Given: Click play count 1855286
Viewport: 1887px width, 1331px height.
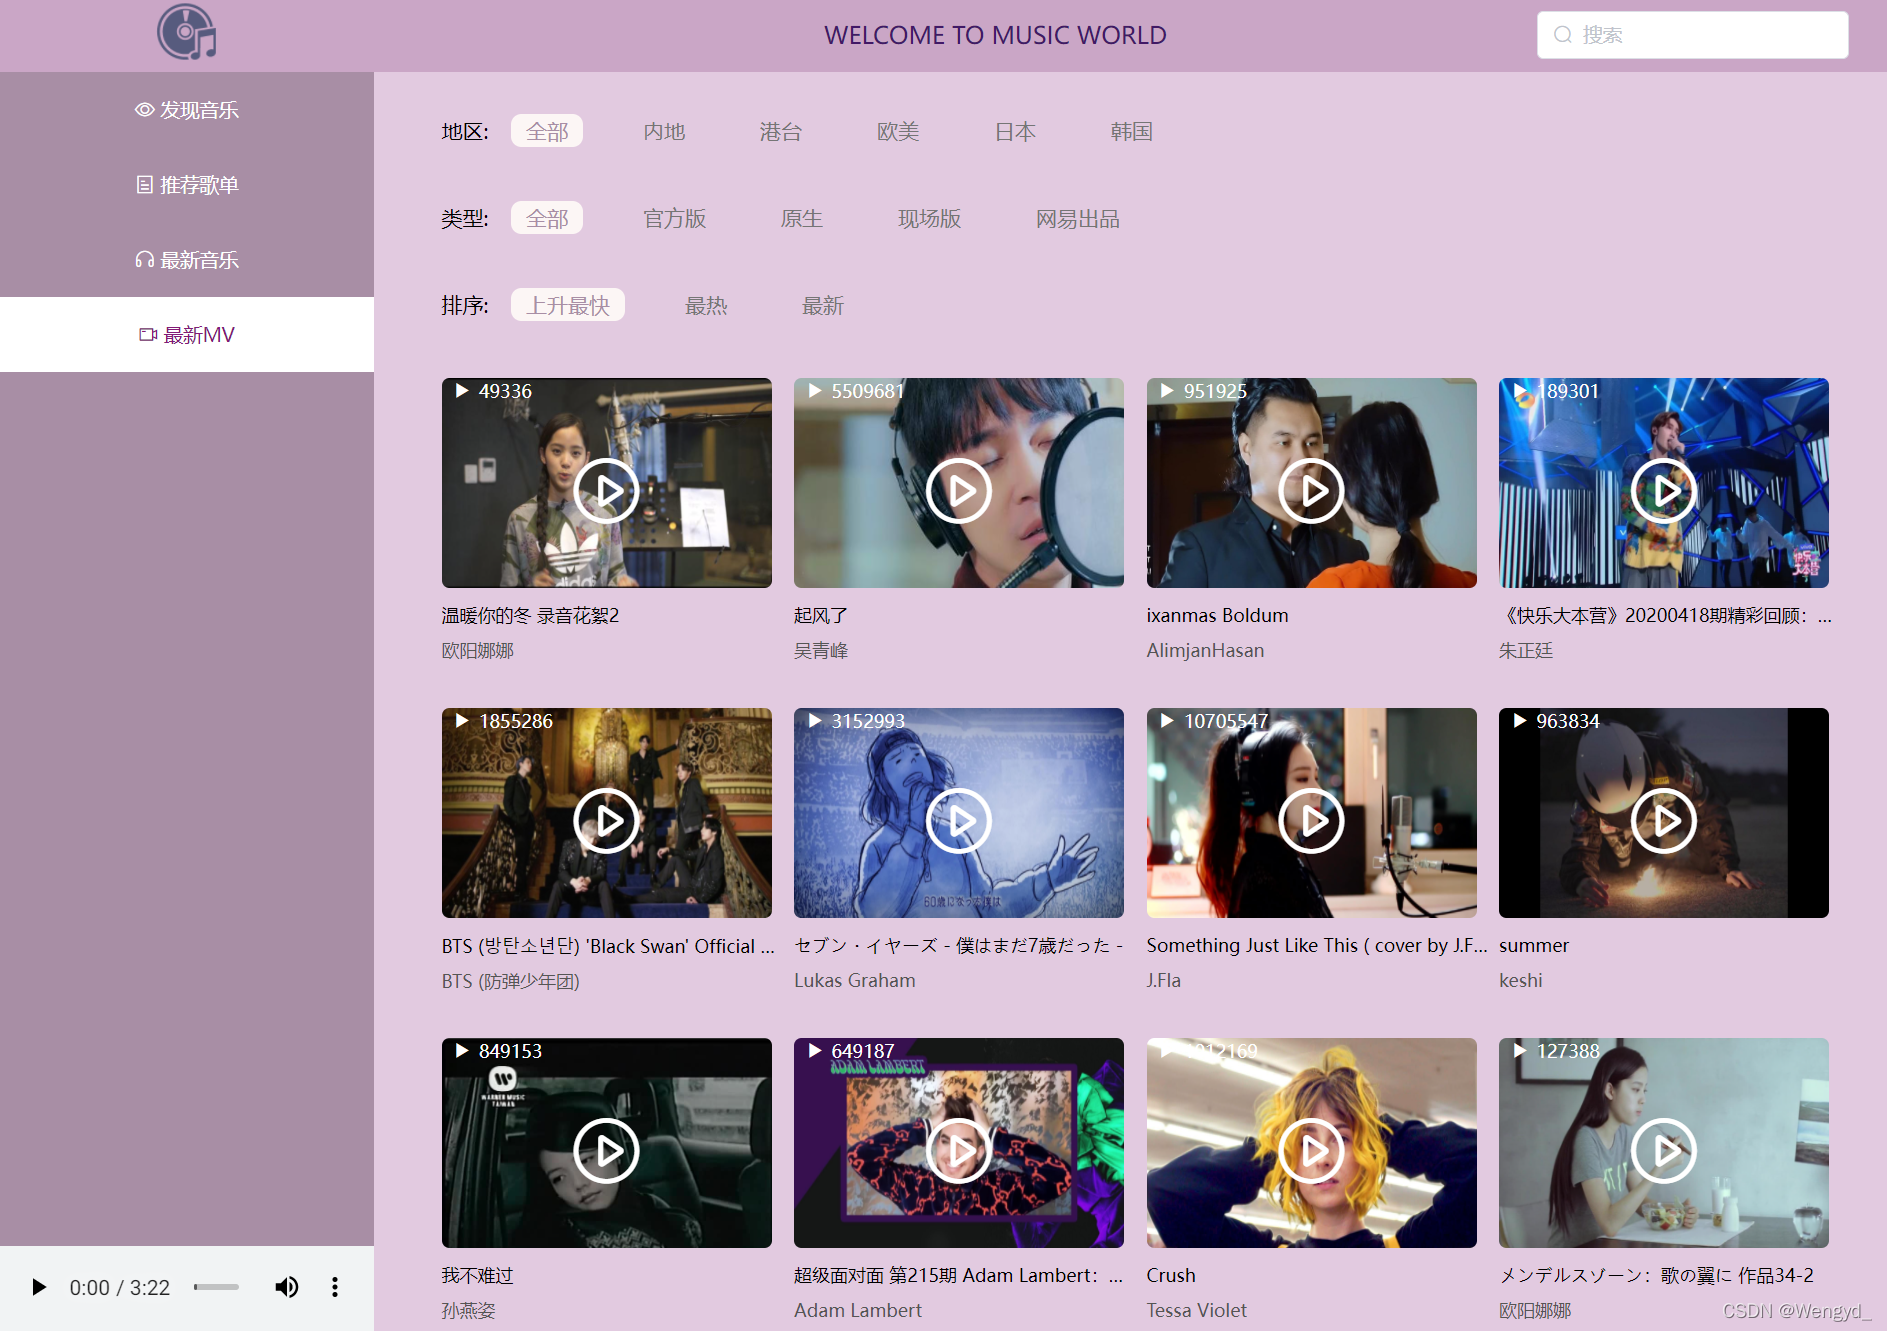Looking at the screenshot, I should coord(515,721).
